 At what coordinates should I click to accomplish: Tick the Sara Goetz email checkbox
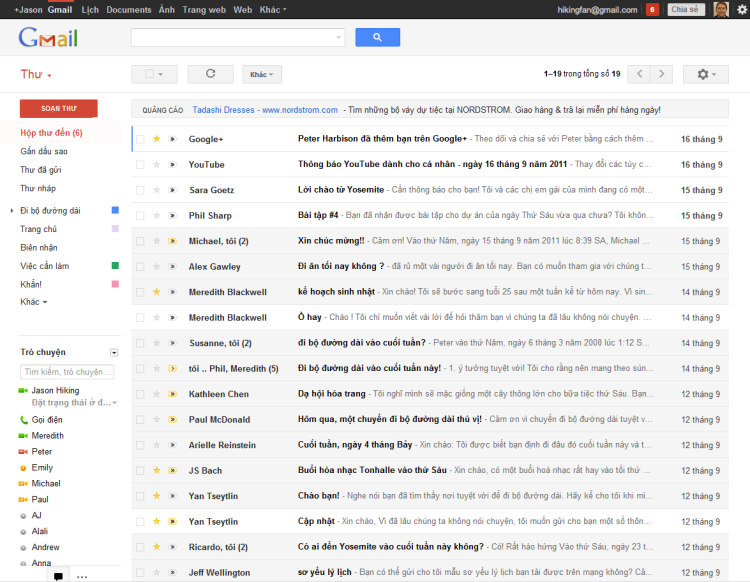(140, 190)
